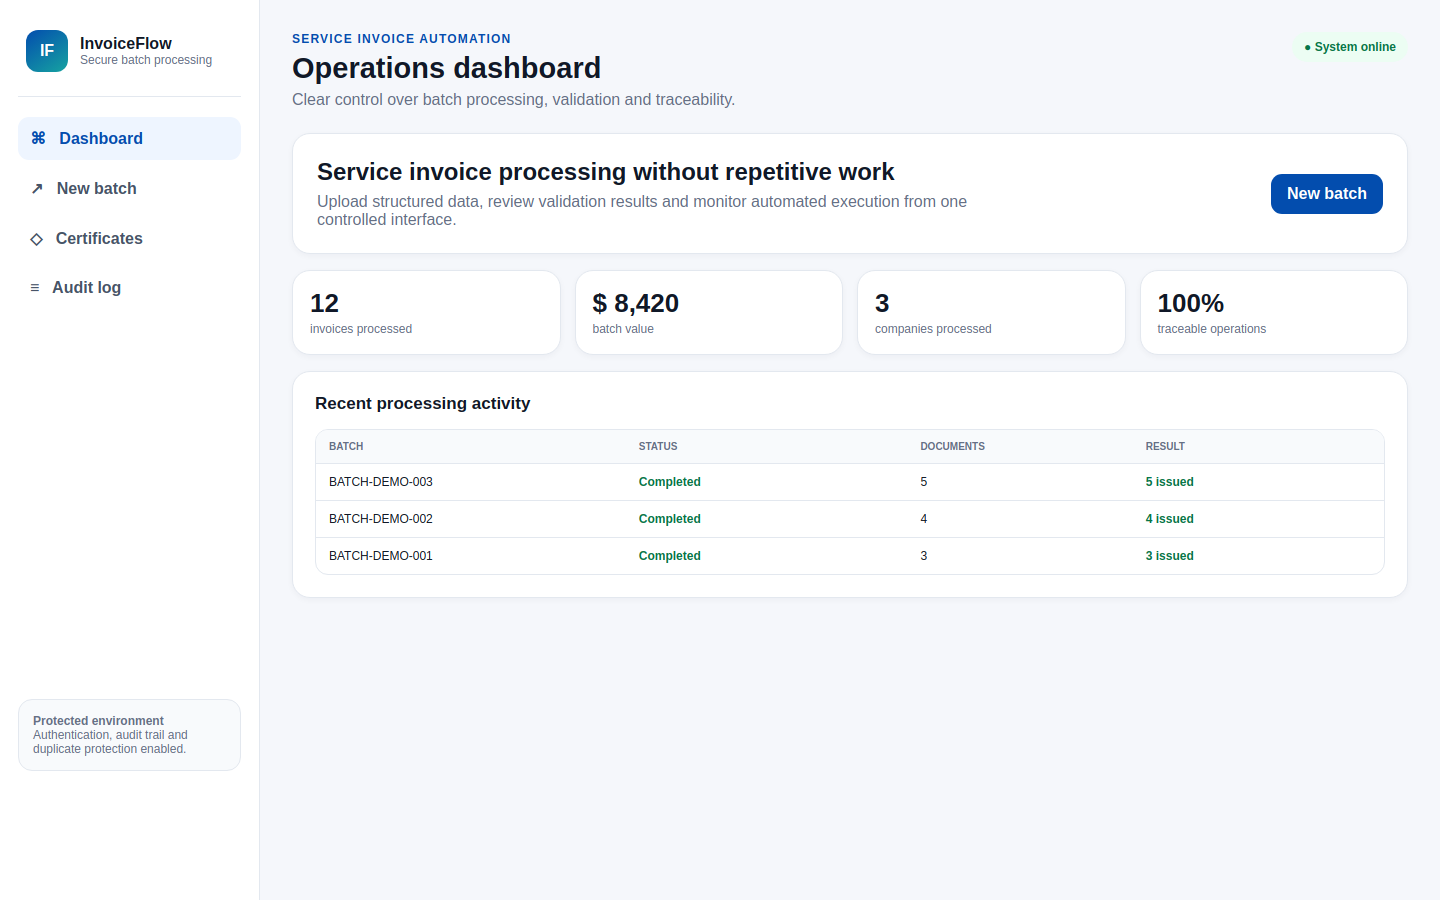Click the BATCH column header

tap(346, 447)
